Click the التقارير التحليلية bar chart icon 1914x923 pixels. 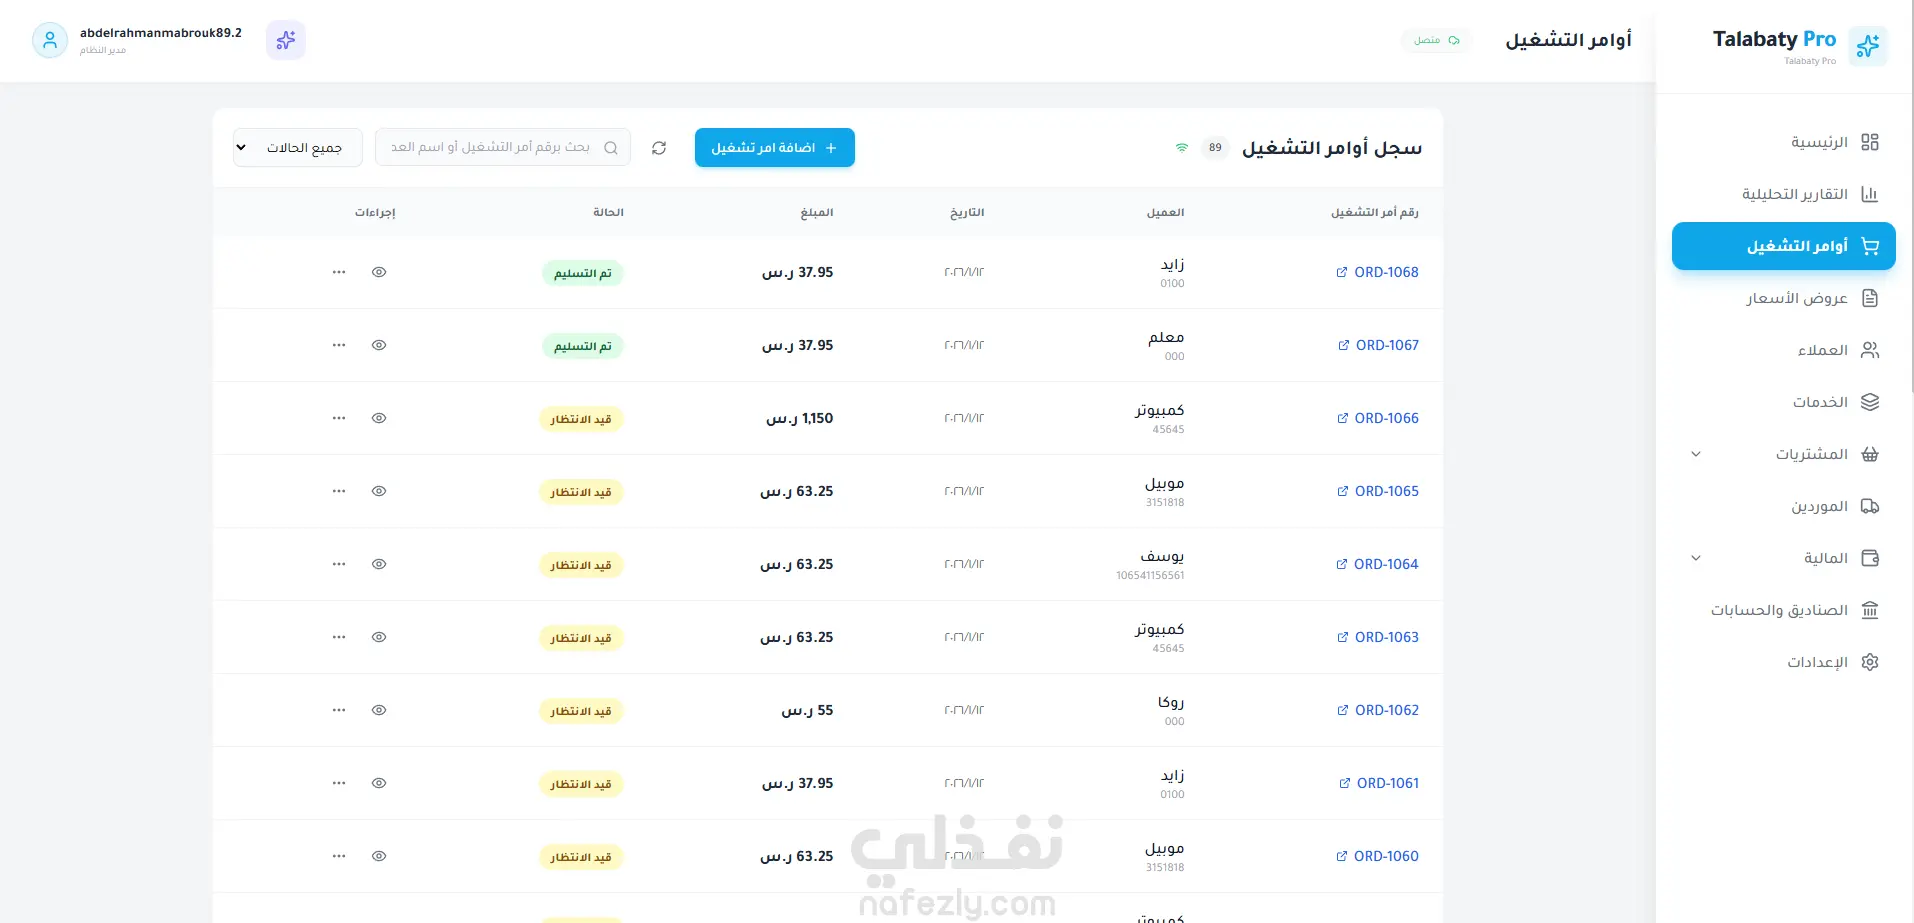1870,194
